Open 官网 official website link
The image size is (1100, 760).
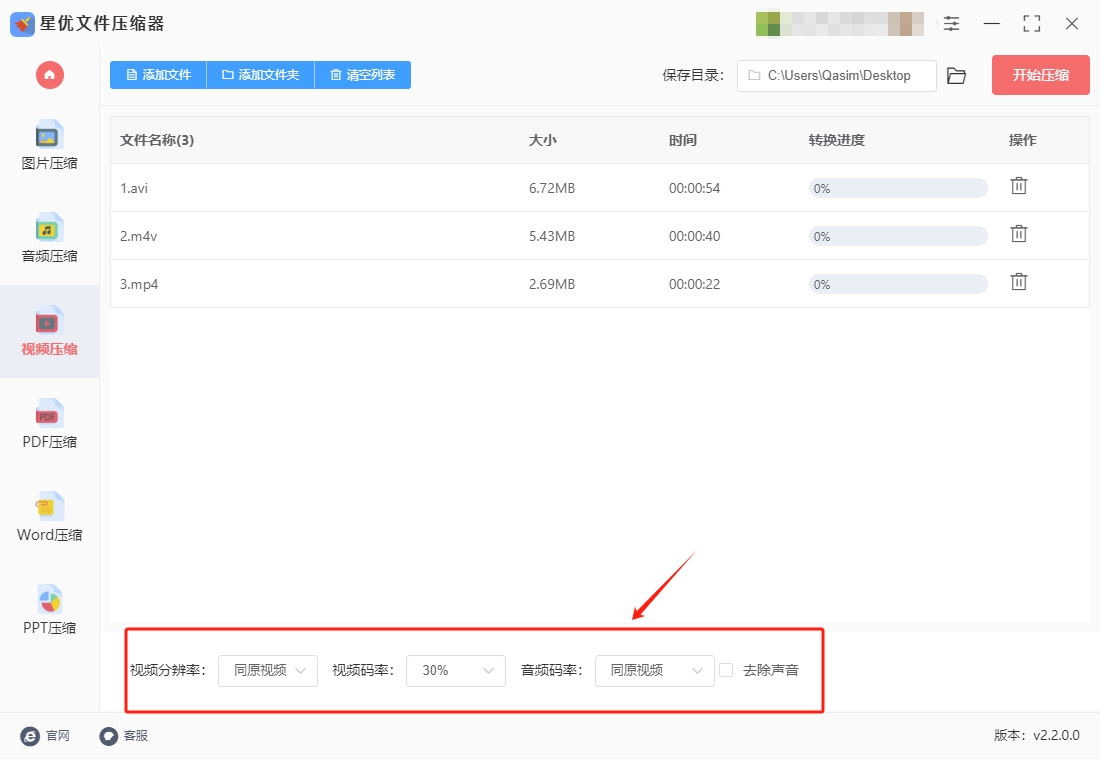pos(46,735)
